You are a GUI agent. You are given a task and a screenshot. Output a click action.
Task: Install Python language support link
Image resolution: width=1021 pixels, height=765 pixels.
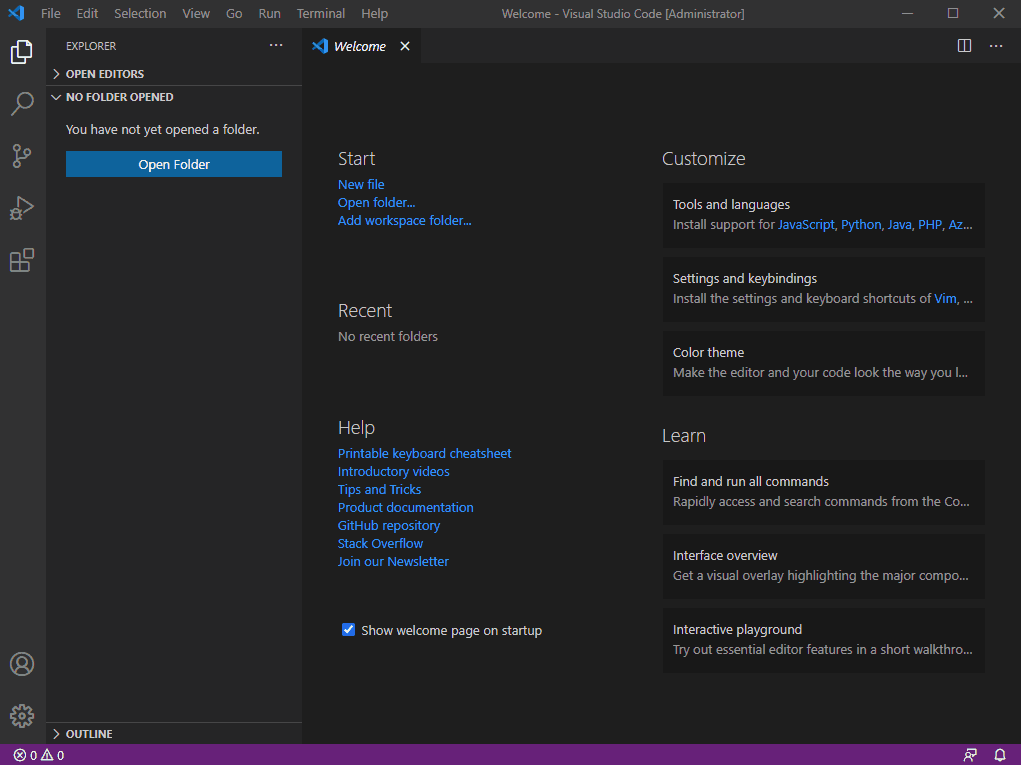(861, 225)
